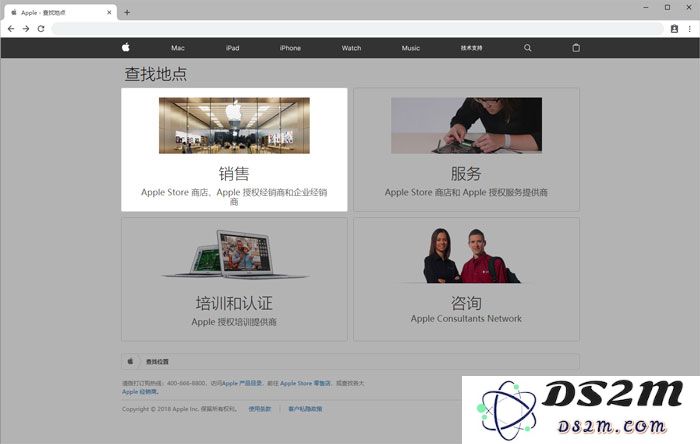Screen dimensions: 700x444
Task: Open the iPad menu item
Action: 233,48
